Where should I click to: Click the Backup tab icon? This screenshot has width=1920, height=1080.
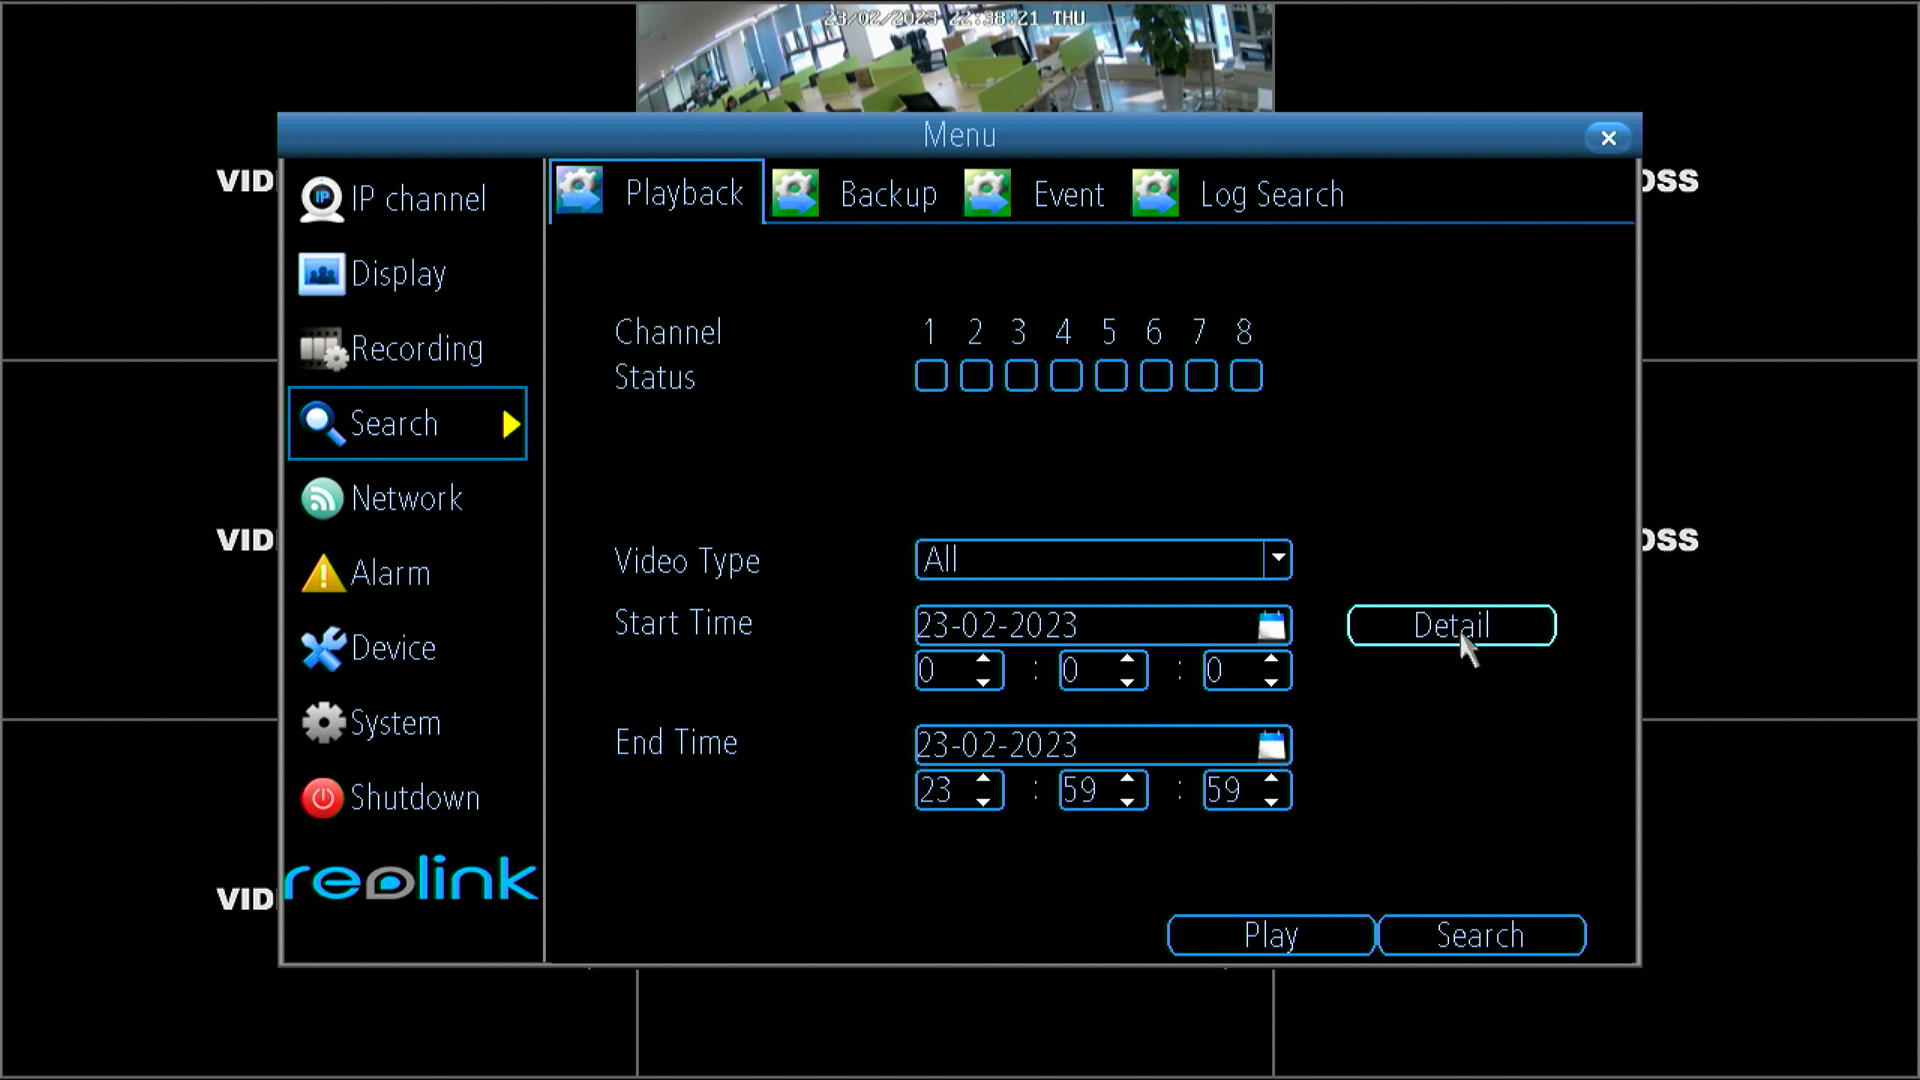pos(796,194)
